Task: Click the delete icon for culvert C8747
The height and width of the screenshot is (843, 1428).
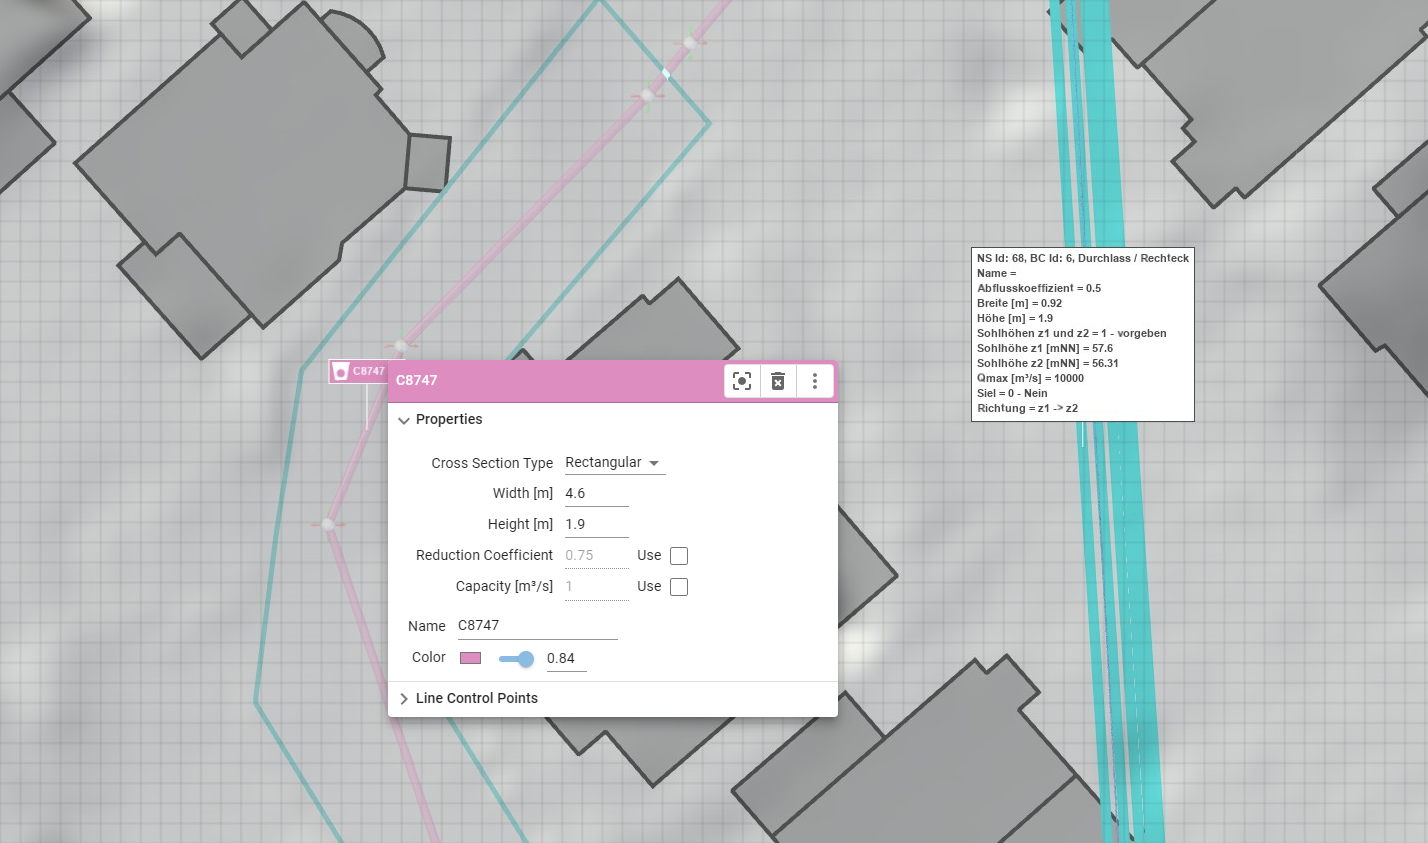Action: coord(778,381)
